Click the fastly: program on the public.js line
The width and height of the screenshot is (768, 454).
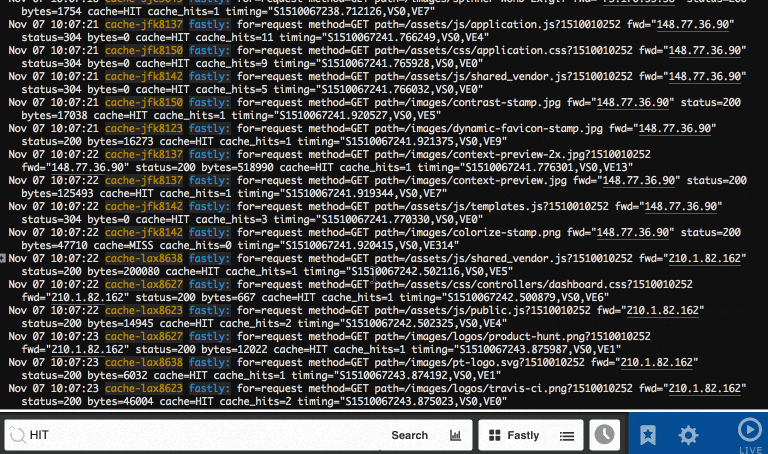coord(209,310)
